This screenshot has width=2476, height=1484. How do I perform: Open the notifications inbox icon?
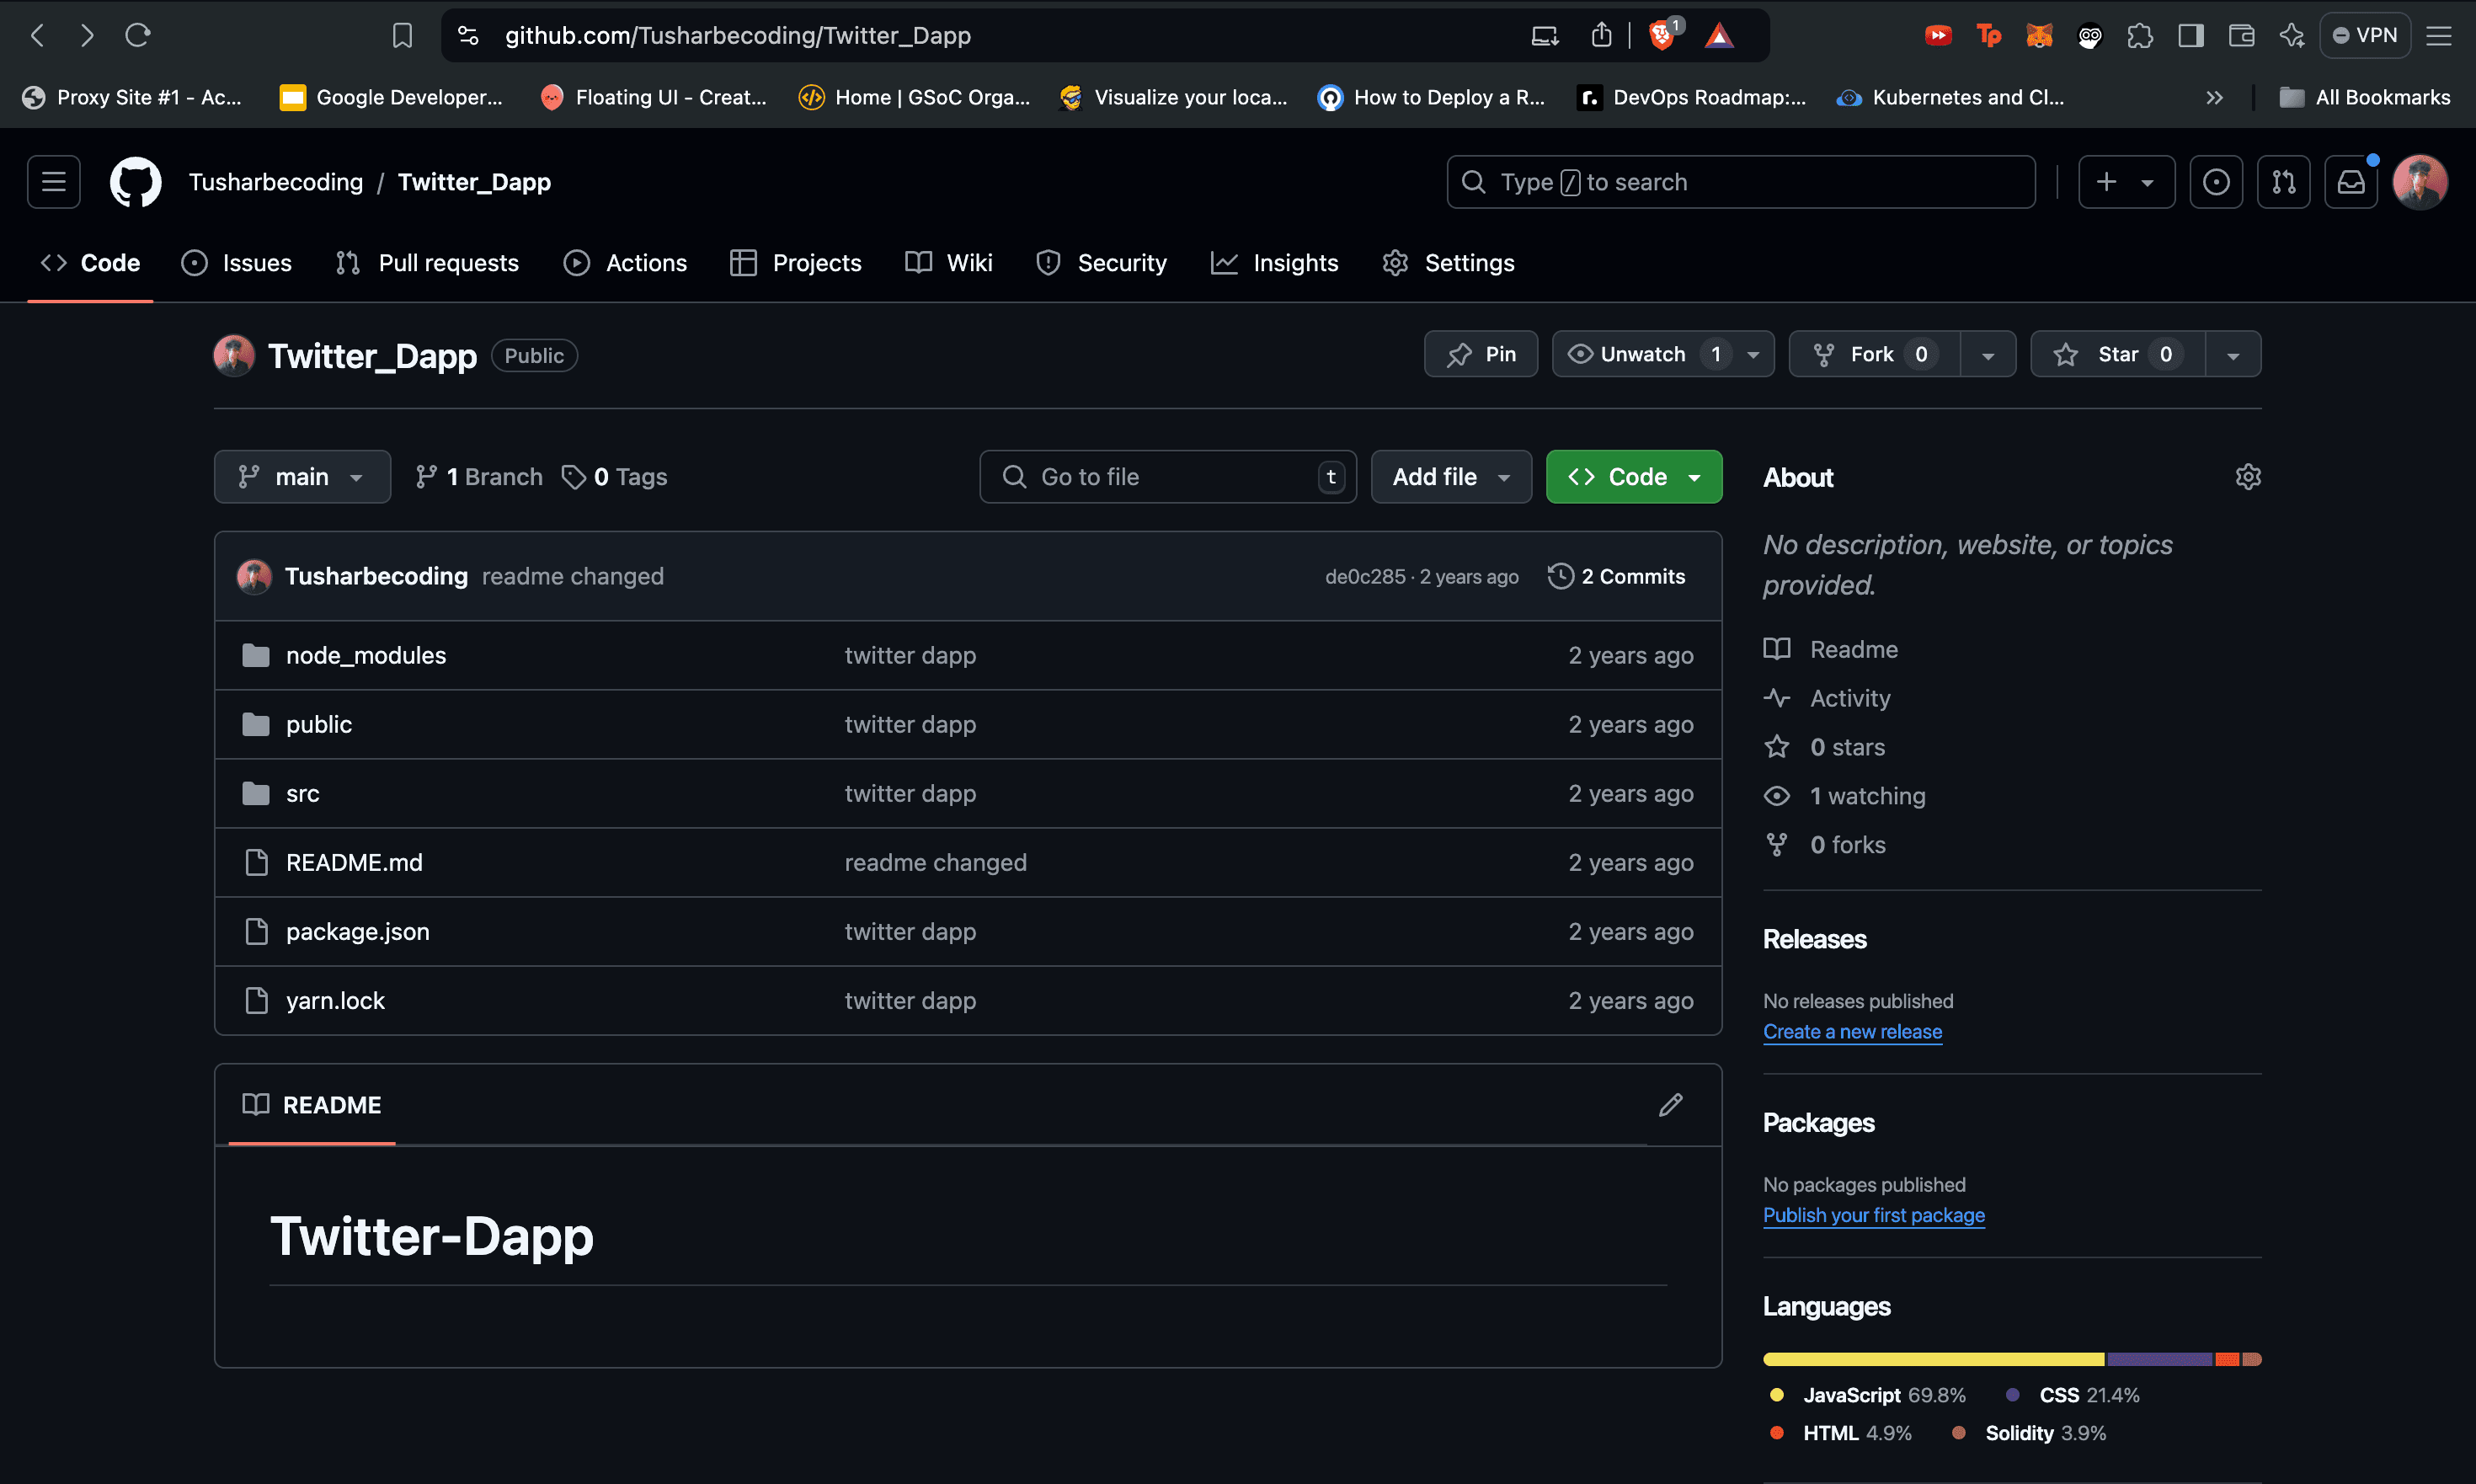pyautogui.click(x=2351, y=182)
